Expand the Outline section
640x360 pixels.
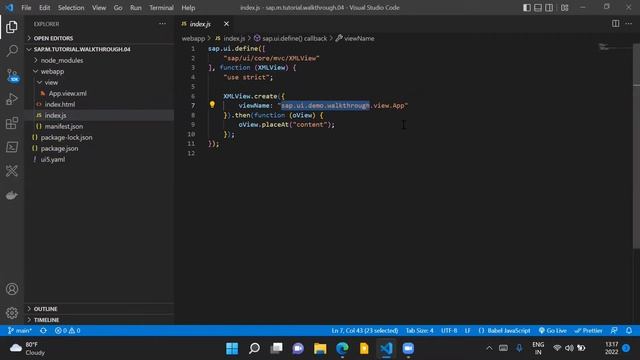(99, 309)
